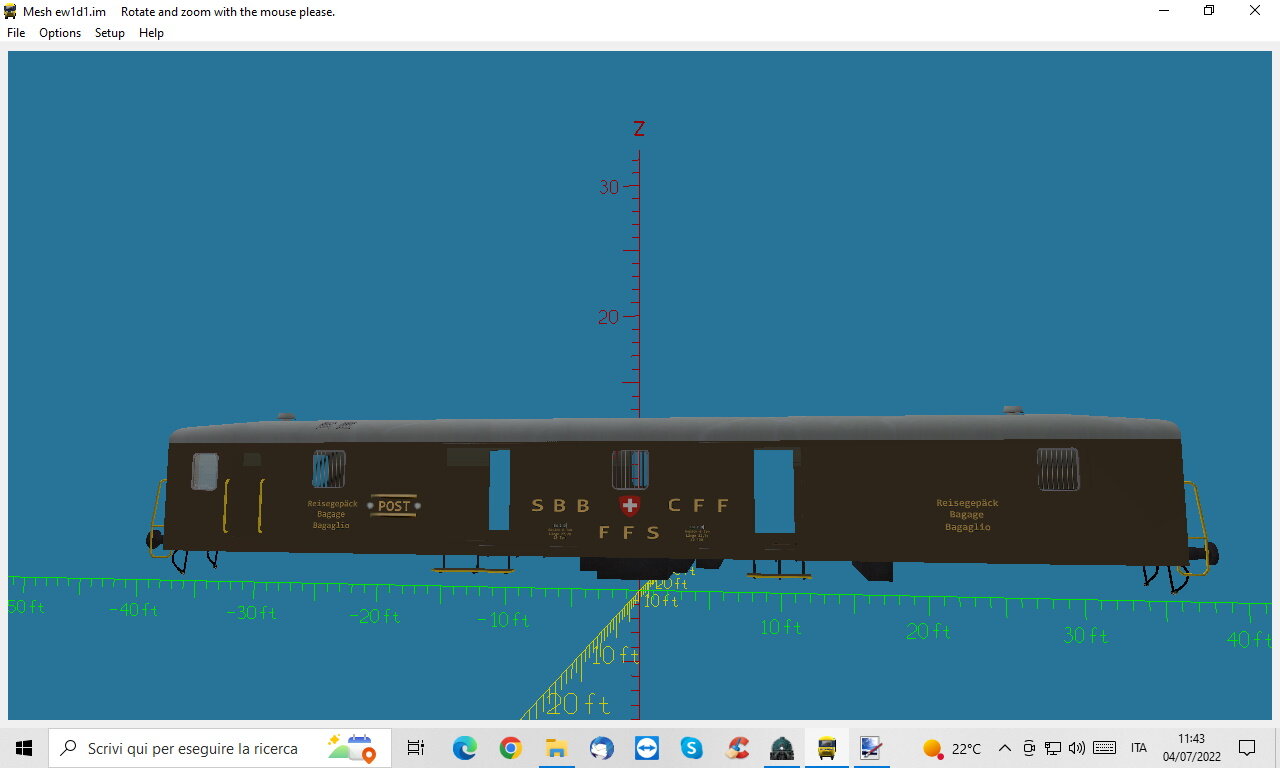Restore down the mesh viewer window
Screen dimensions: 1280x768
pyautogui.click(x=1209, y=11)
